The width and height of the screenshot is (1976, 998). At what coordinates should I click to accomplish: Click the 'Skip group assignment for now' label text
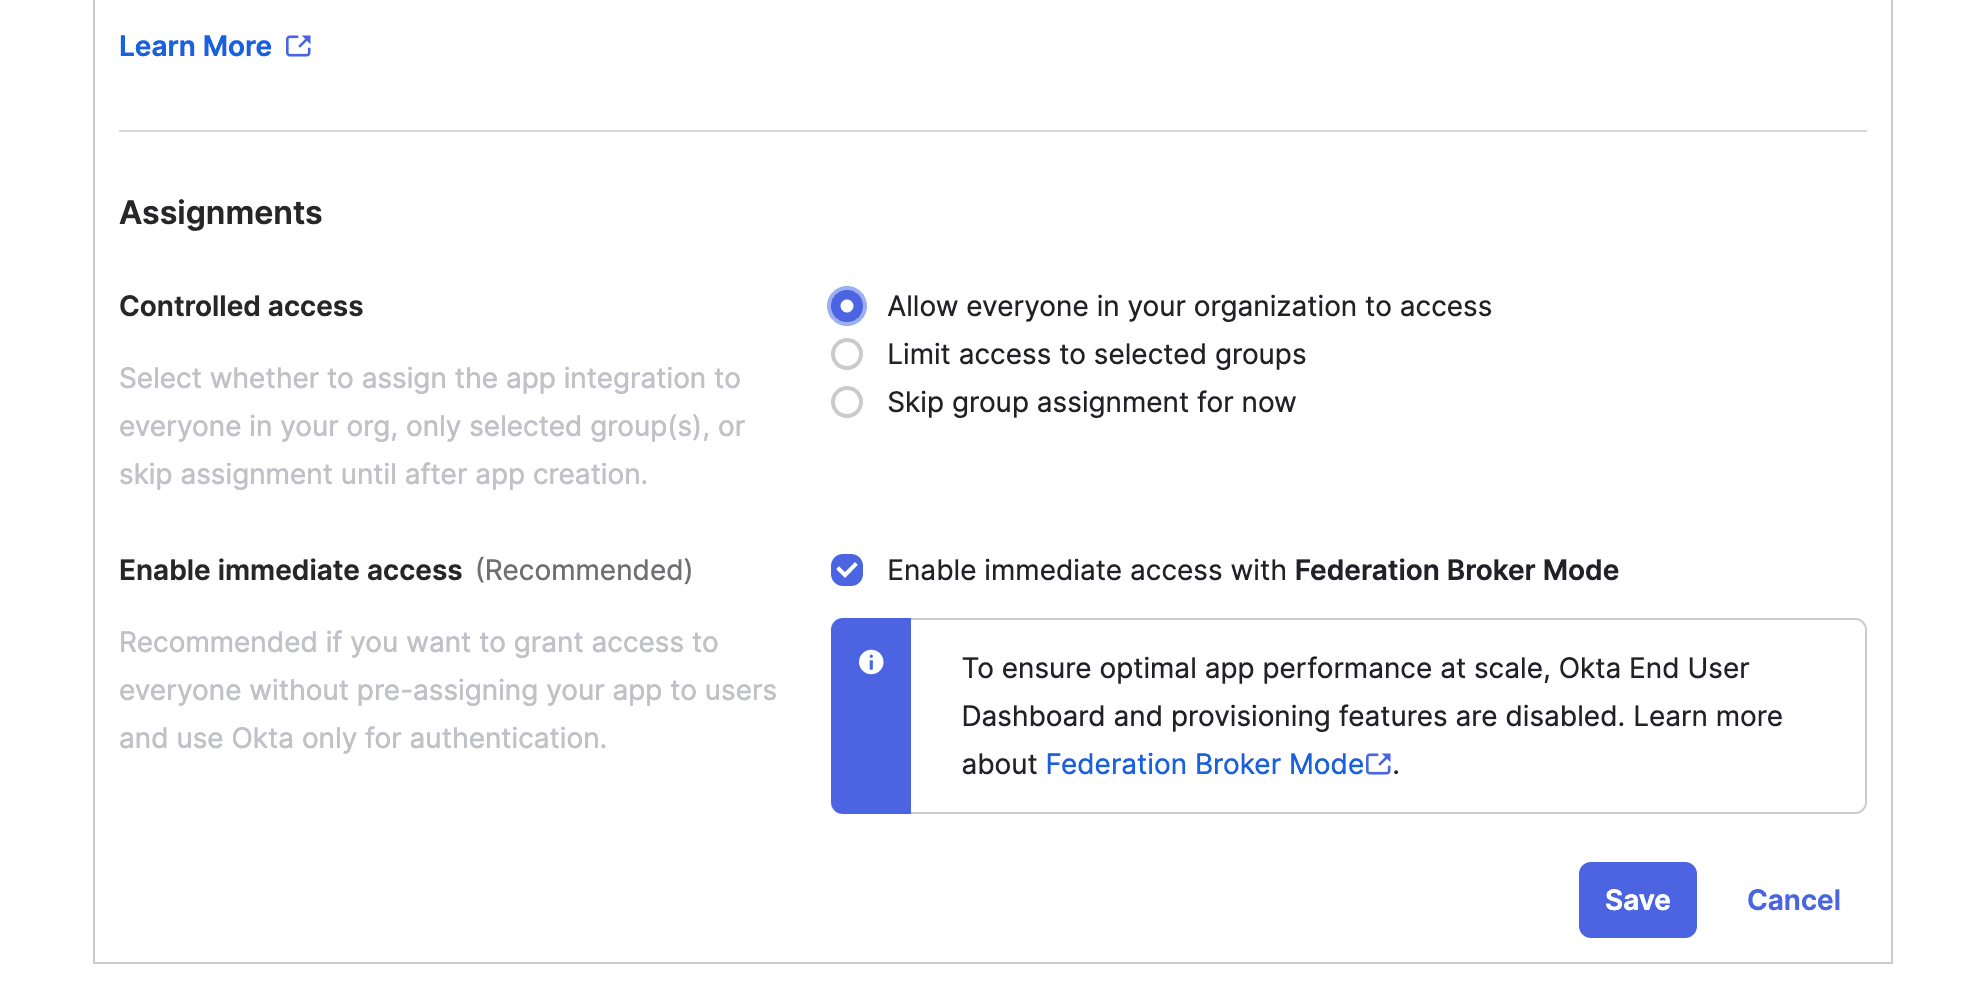[x=1091, y=402]
